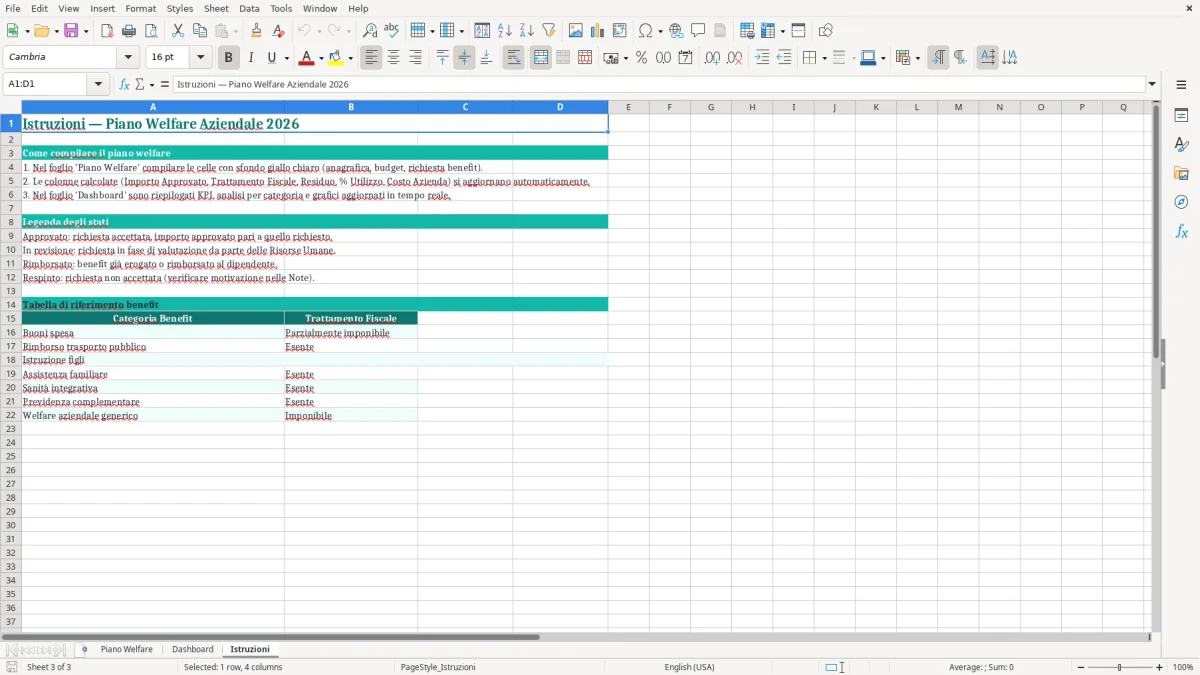
Task: Toggle Center Vertically alignment
Action: tap(464, 58)
